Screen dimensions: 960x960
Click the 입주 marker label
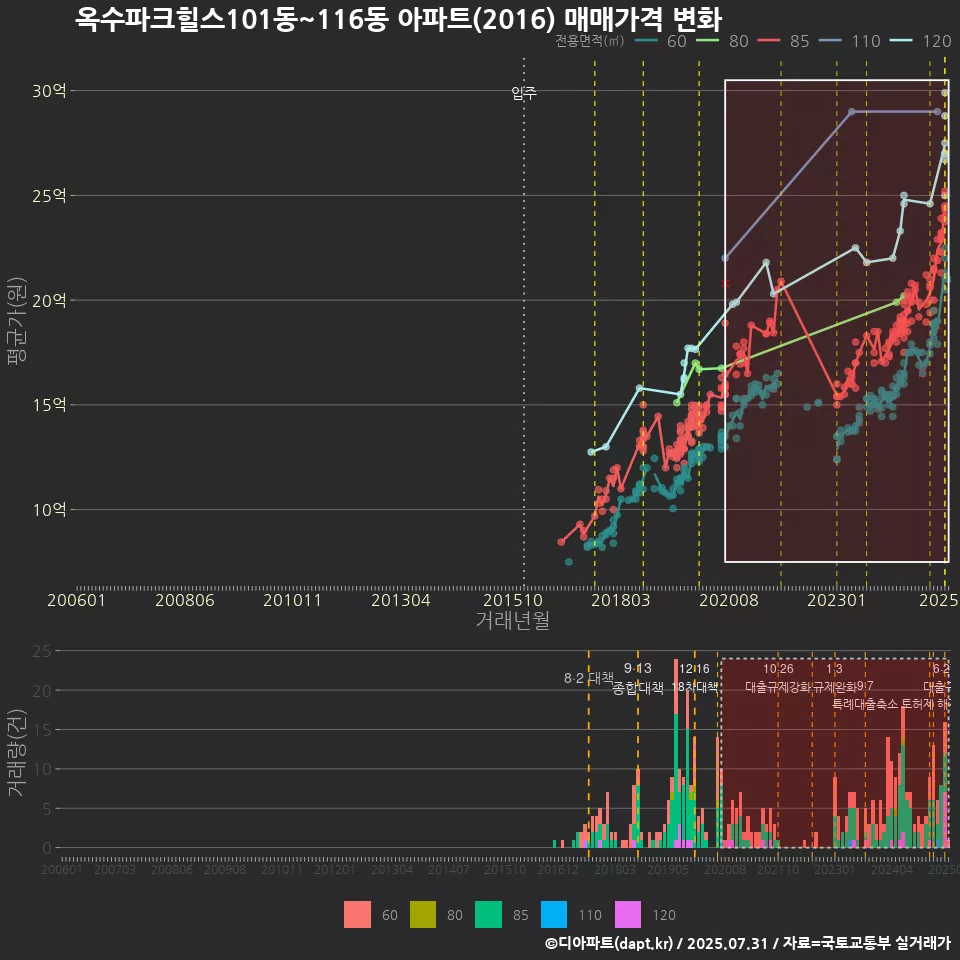524,93
